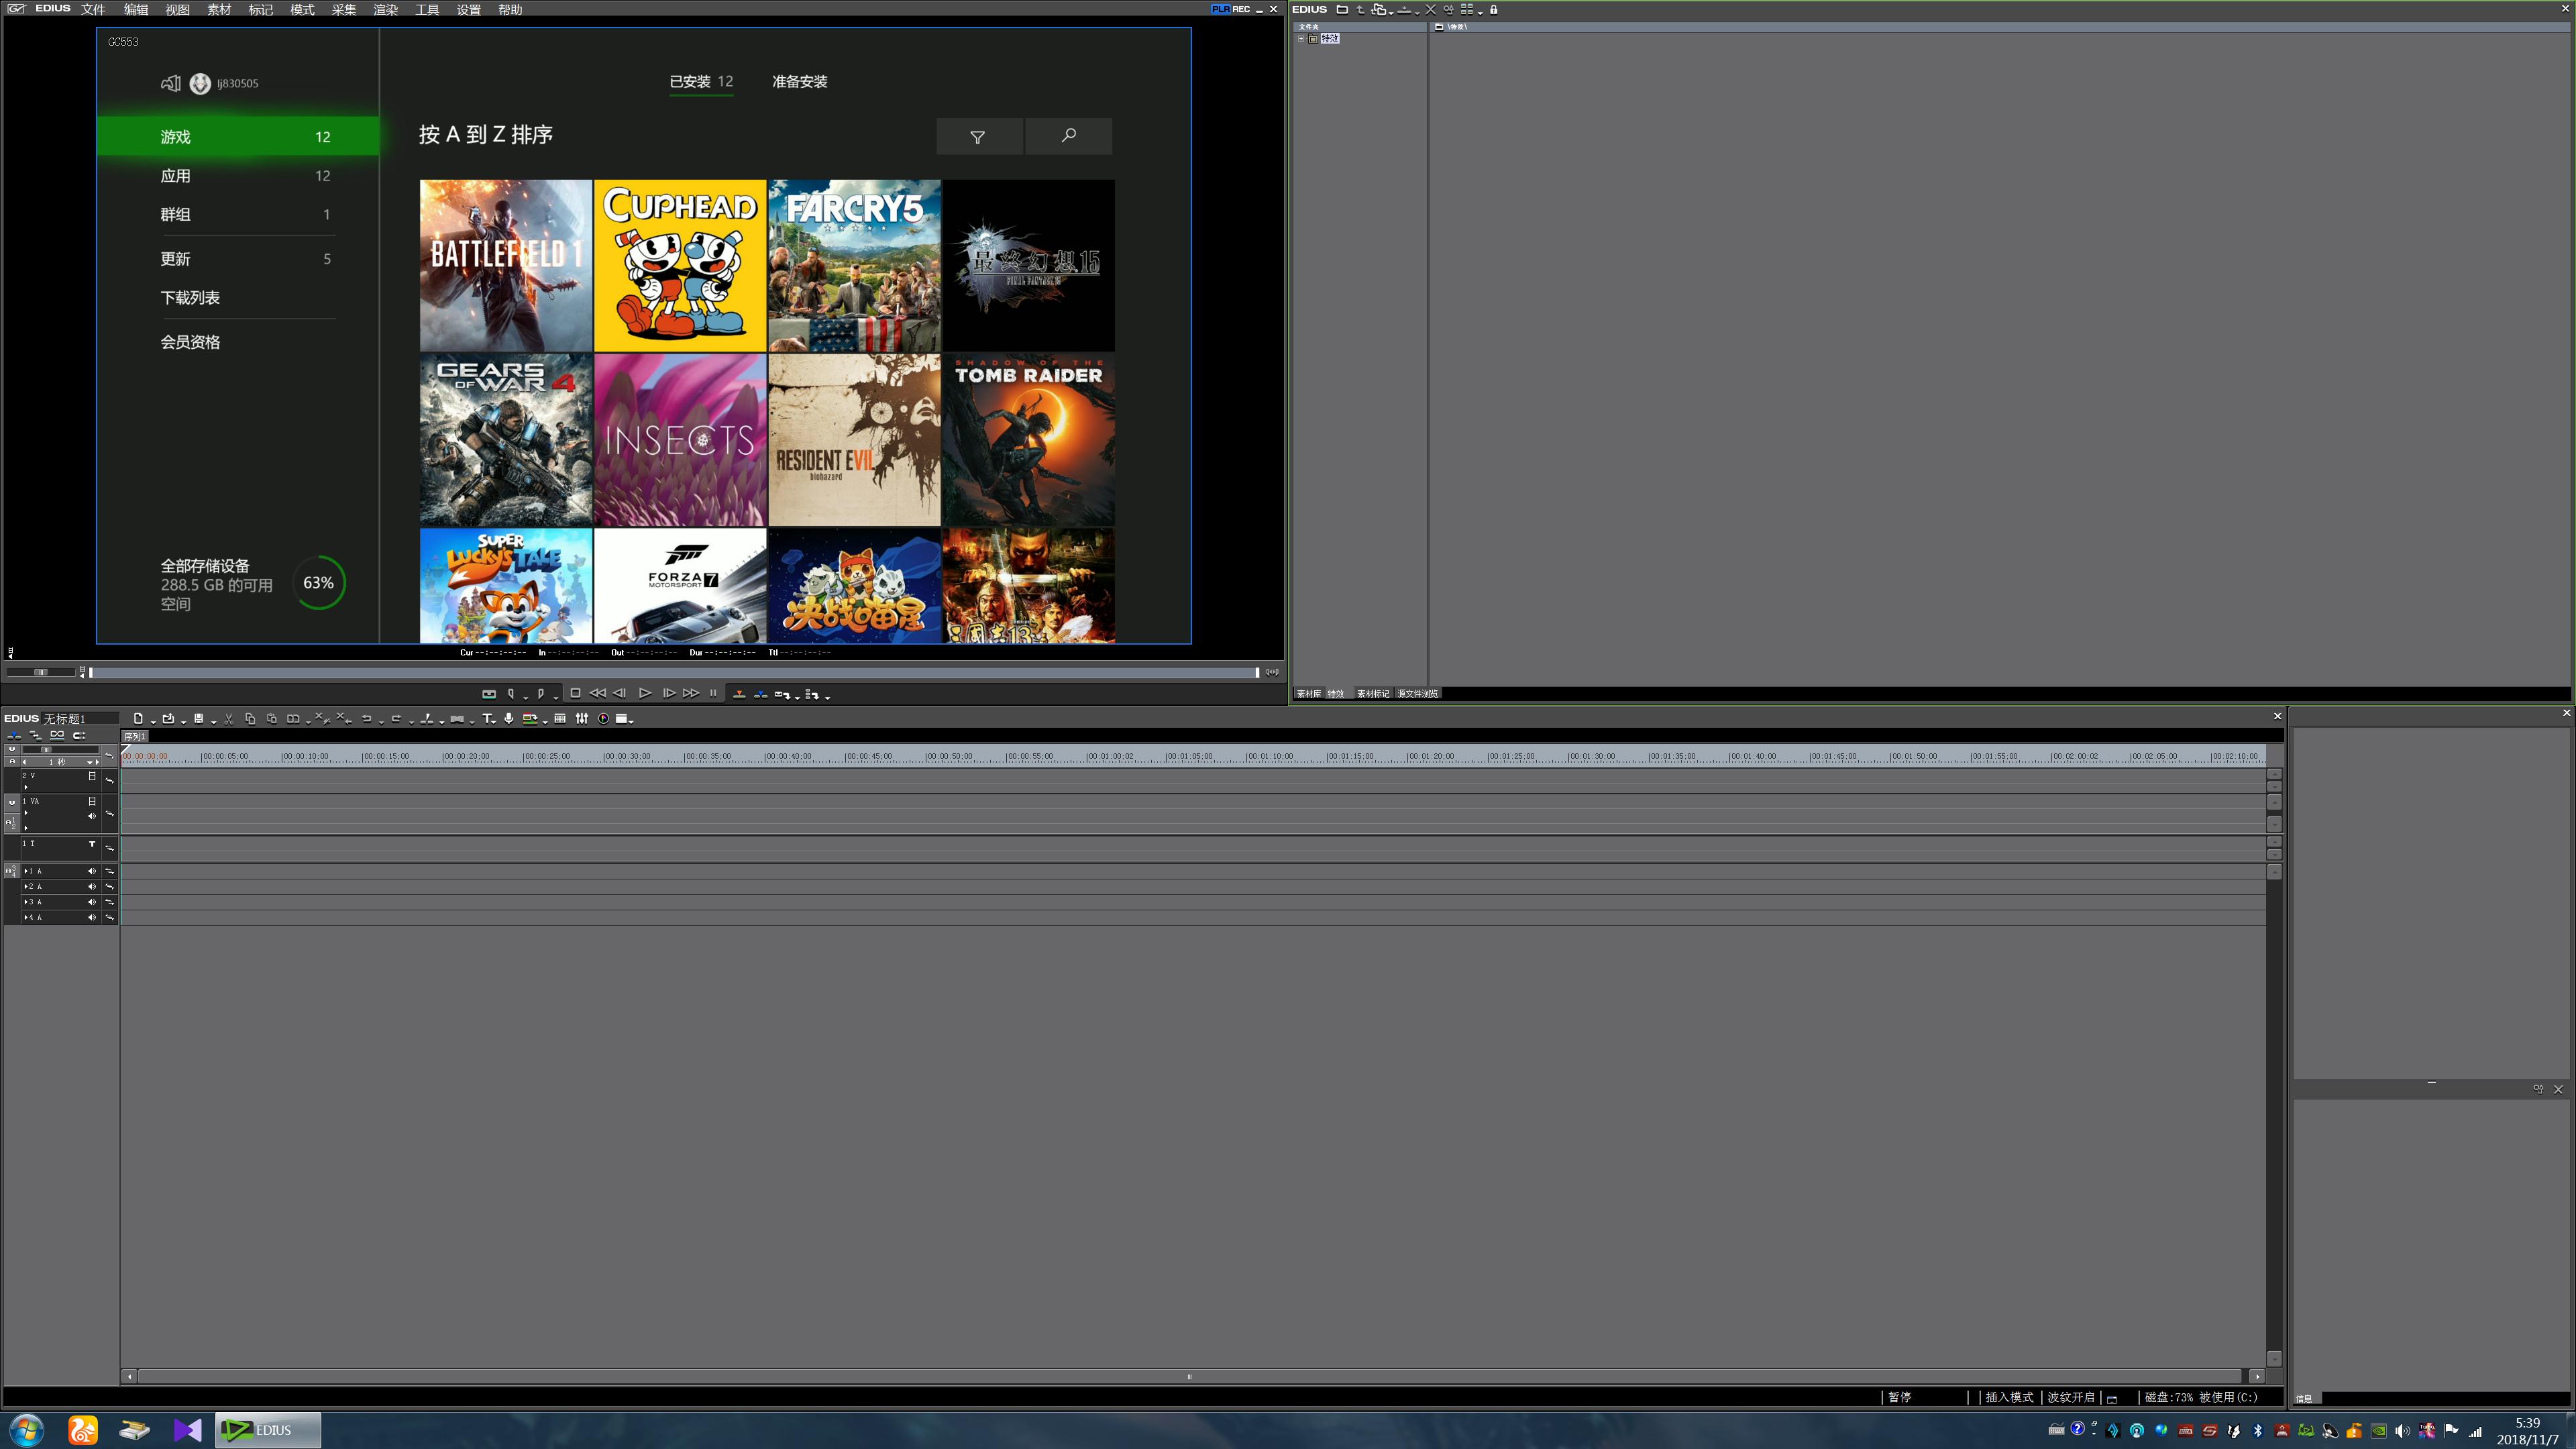Click the Save project floppy icon
2576x1449 pixels.
coord(199,718)
